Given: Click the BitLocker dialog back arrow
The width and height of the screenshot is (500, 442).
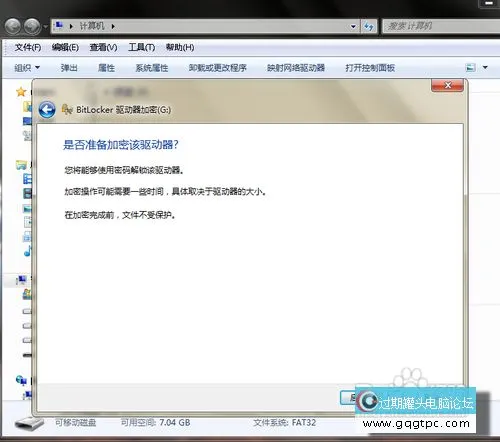Looking at the screenshot, I should 47,110.
